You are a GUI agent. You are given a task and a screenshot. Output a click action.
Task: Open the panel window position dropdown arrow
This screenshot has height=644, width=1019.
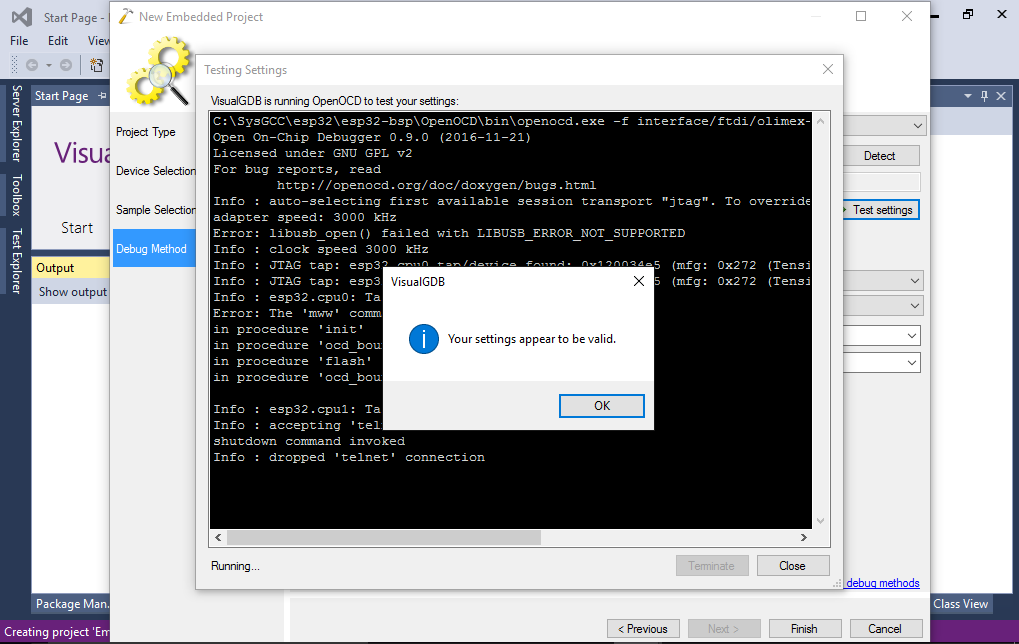[x=968, y=96]
